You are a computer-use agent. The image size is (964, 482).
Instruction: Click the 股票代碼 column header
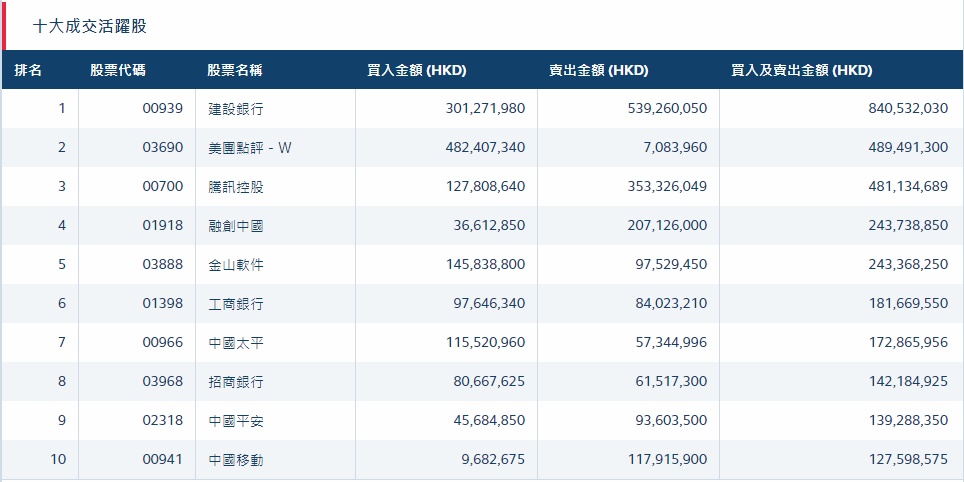[x=117, y=70]
